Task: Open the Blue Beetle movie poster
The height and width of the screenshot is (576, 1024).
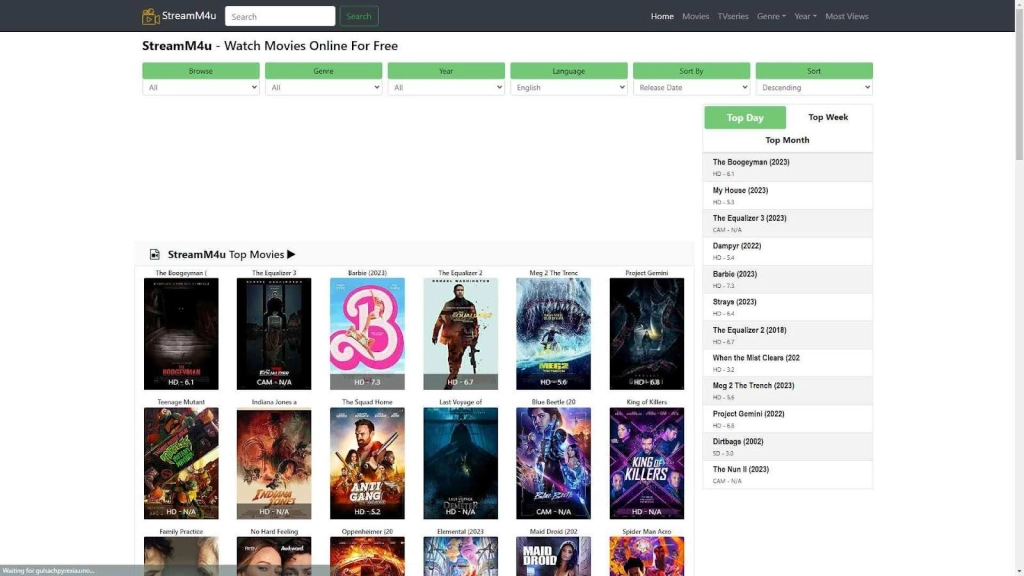Action: [553, 463]
